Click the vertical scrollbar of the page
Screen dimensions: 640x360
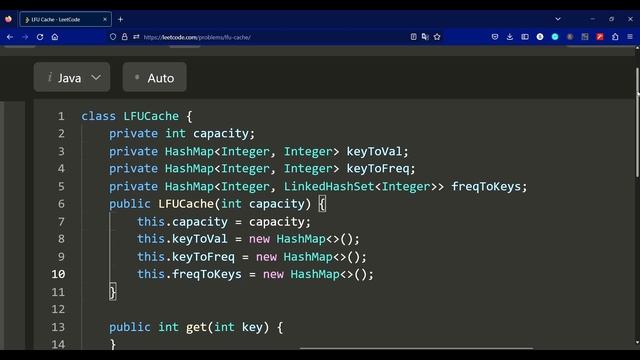[x=637, y=122]
